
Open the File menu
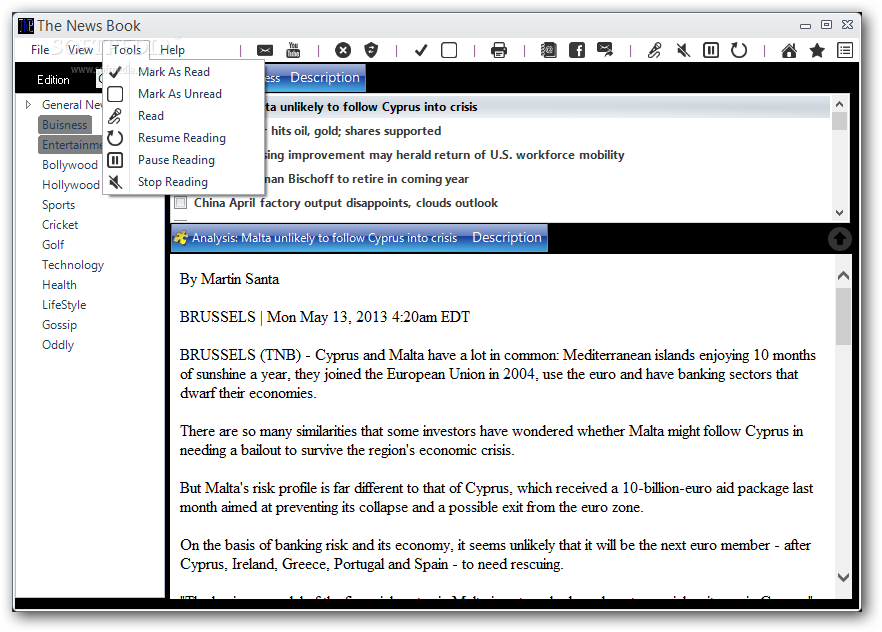(40, 50)
